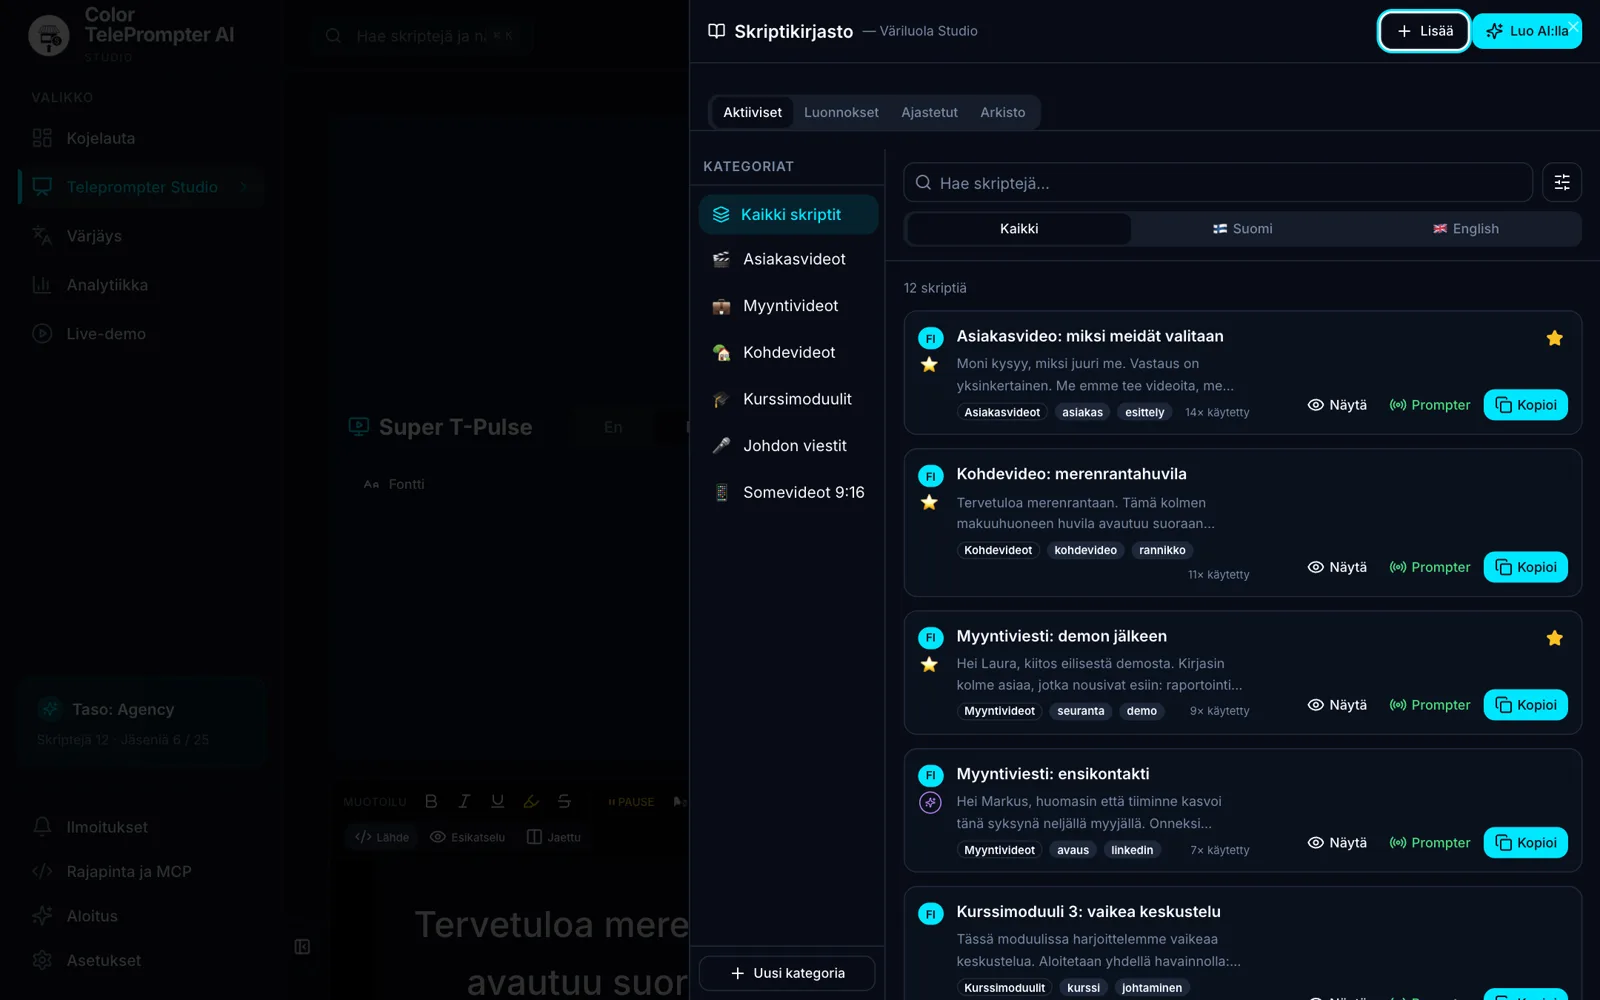1600x1000 pixels.
Task: Toggle the favorite star on Asiakasvideo script
Action: pyautogui.click(x=1554, y=338)
